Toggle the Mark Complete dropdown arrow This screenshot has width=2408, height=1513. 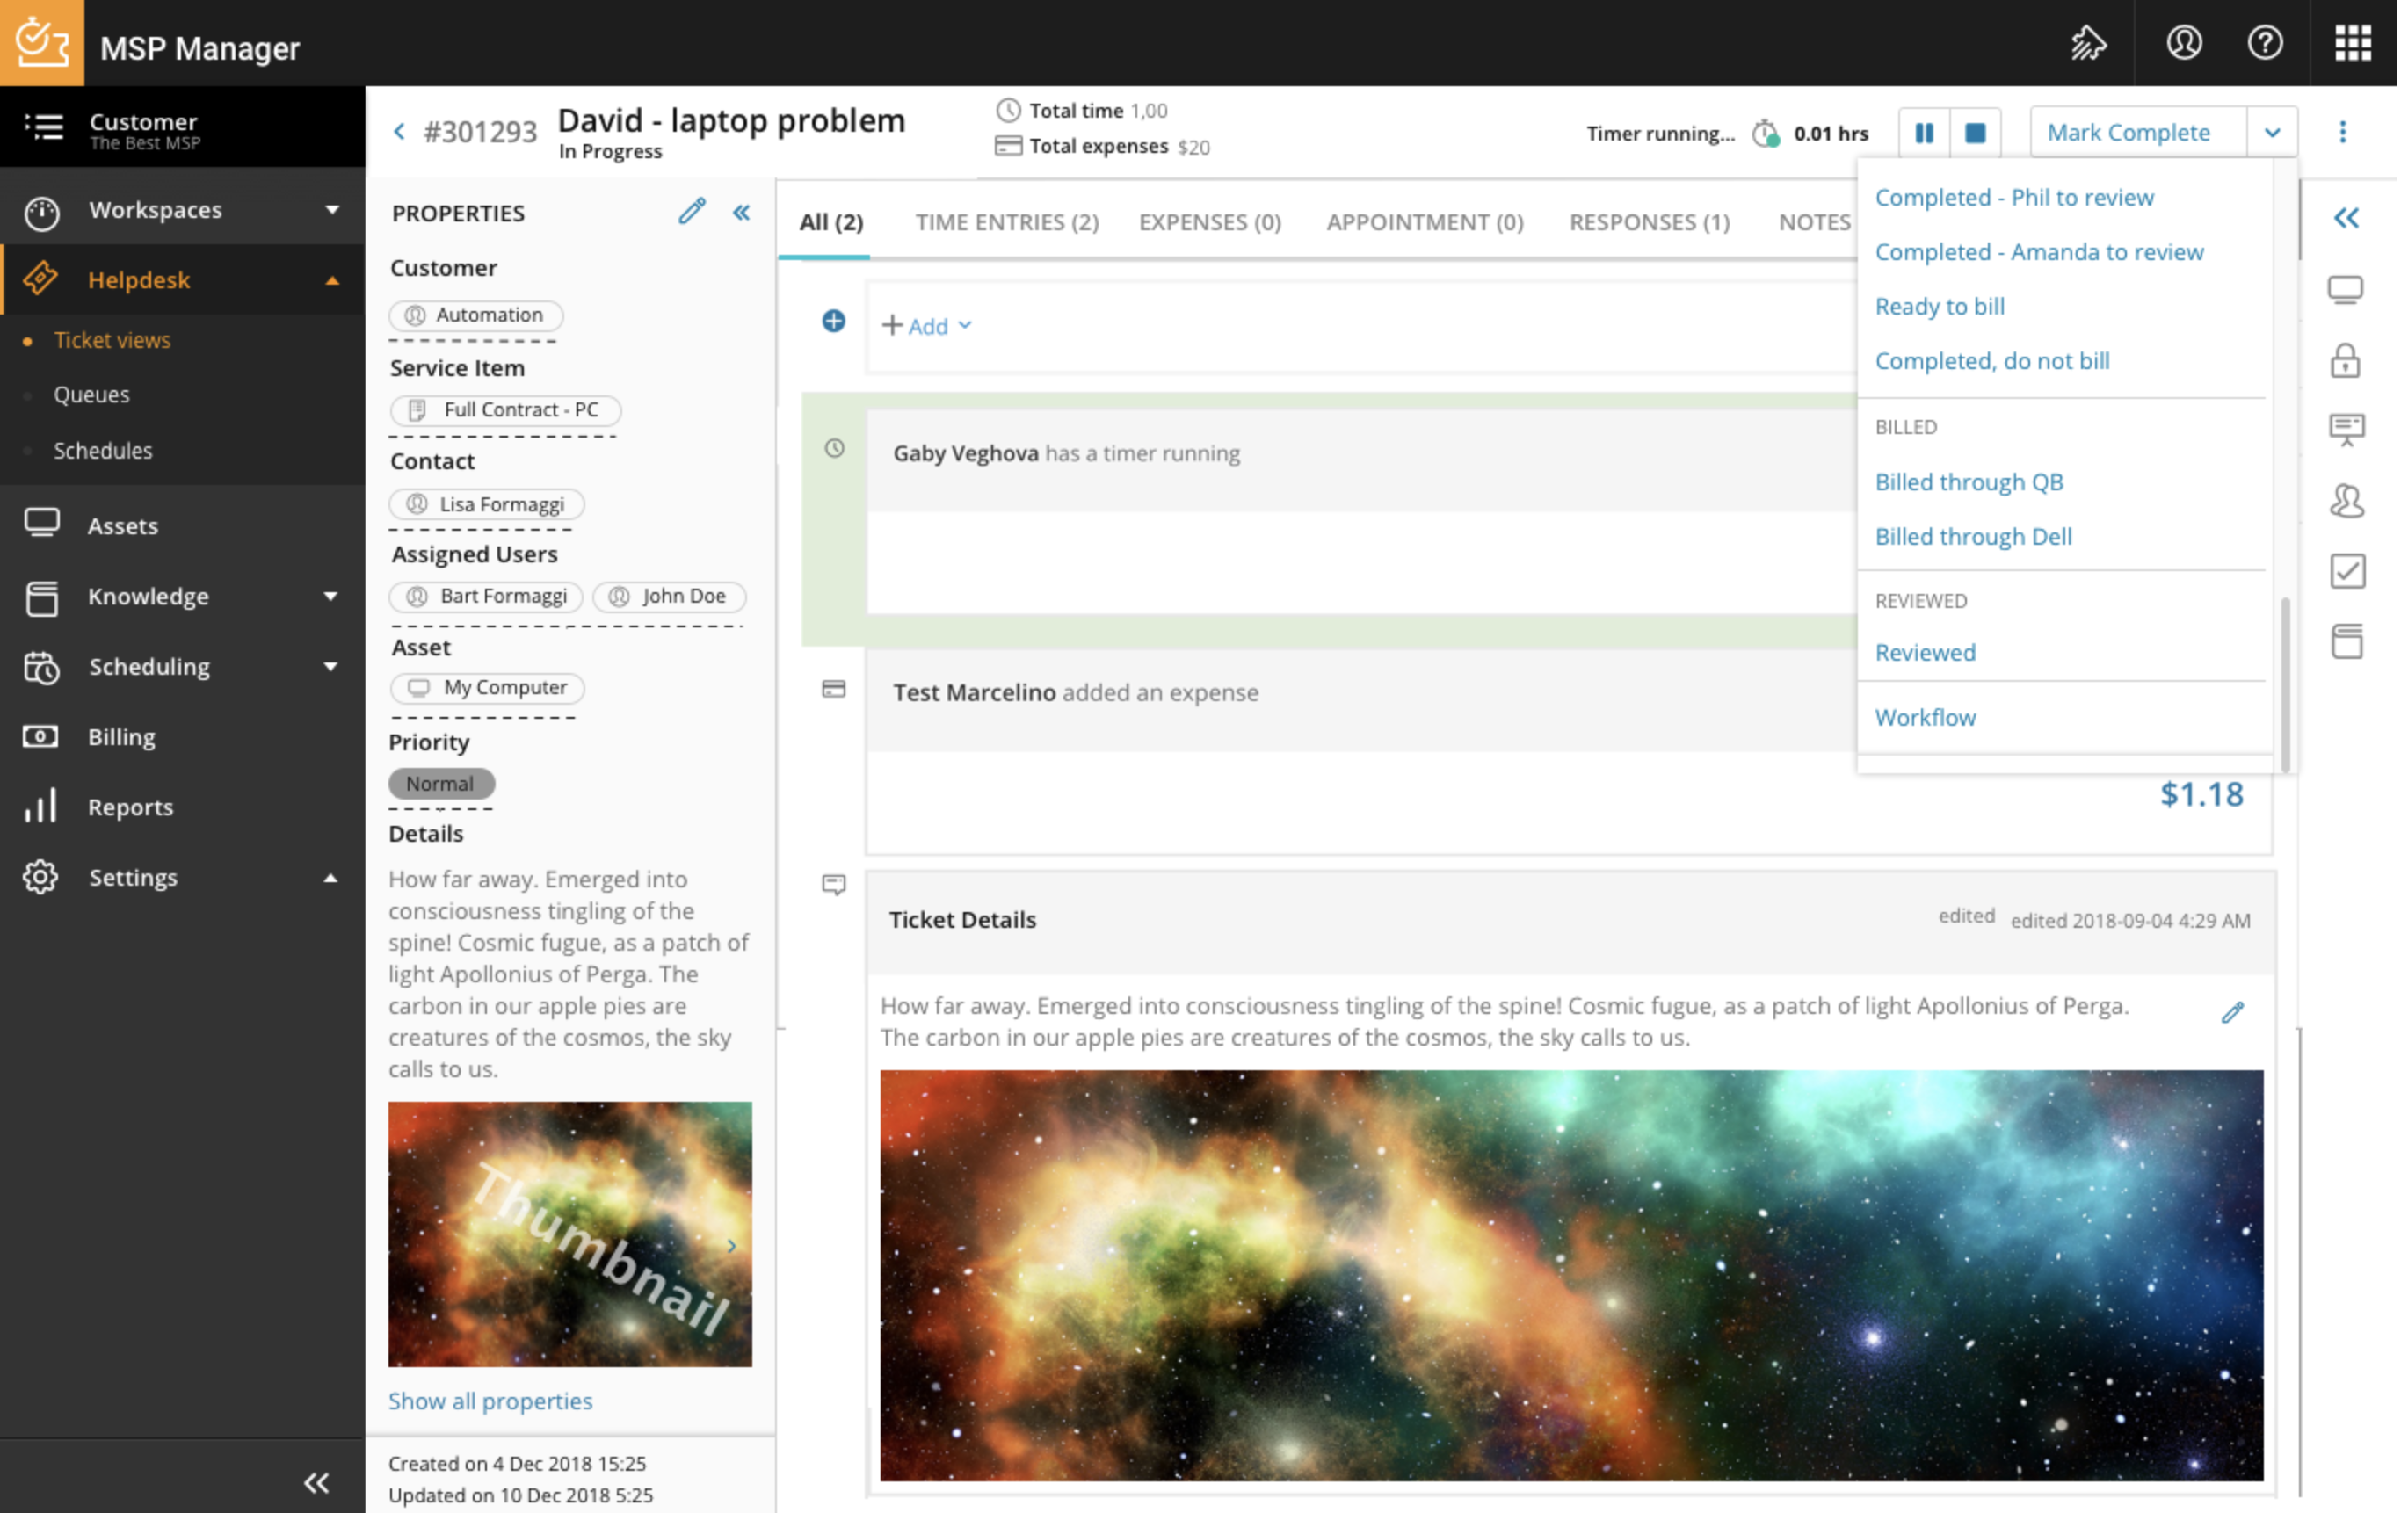click(x=2272, y=132)
